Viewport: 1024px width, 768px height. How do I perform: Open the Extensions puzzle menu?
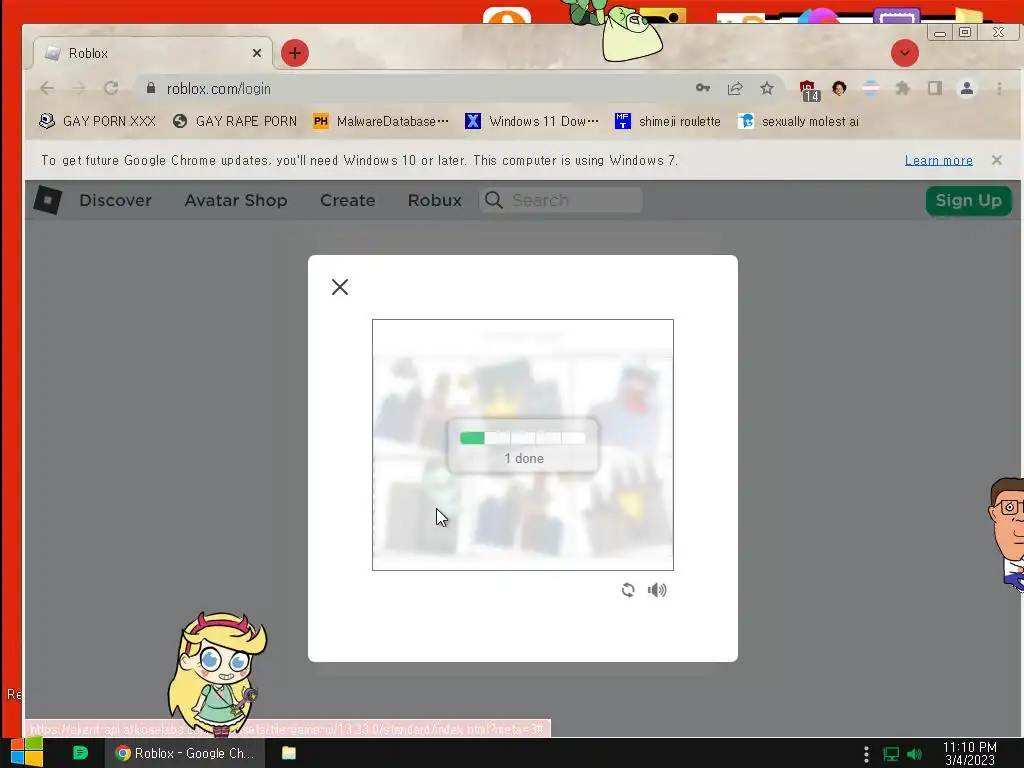pos(903,88)
